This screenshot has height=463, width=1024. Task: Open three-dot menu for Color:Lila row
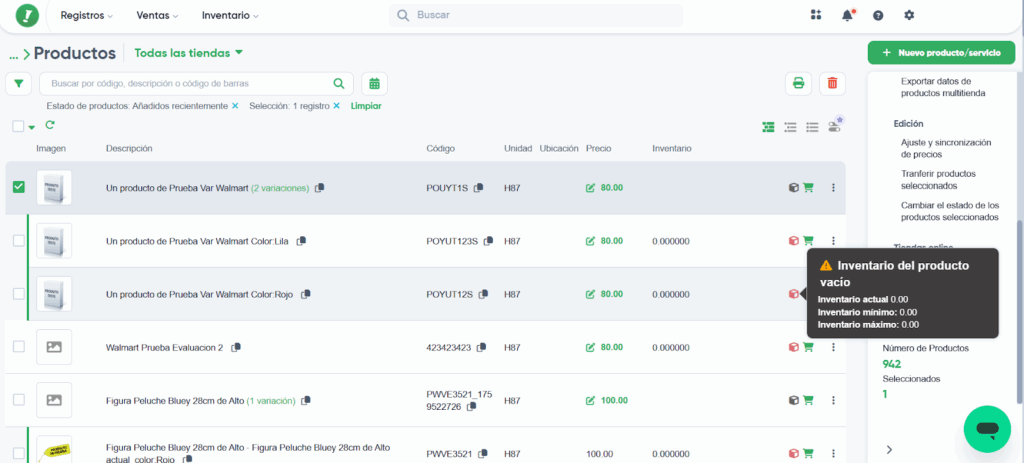[833, 241]
